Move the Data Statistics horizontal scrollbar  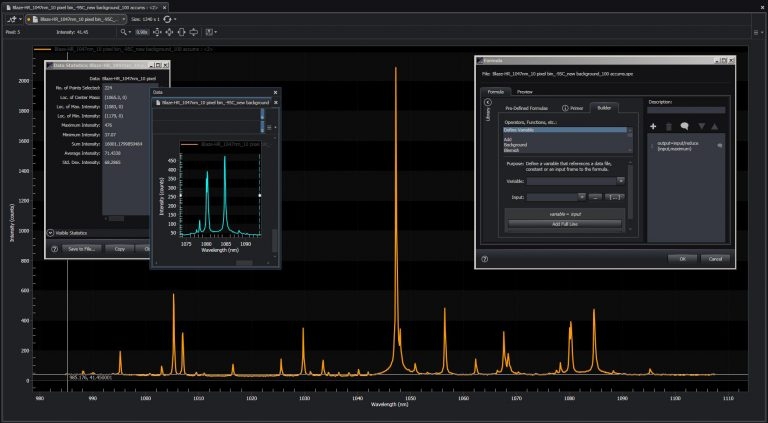click(x=116, y=218)
